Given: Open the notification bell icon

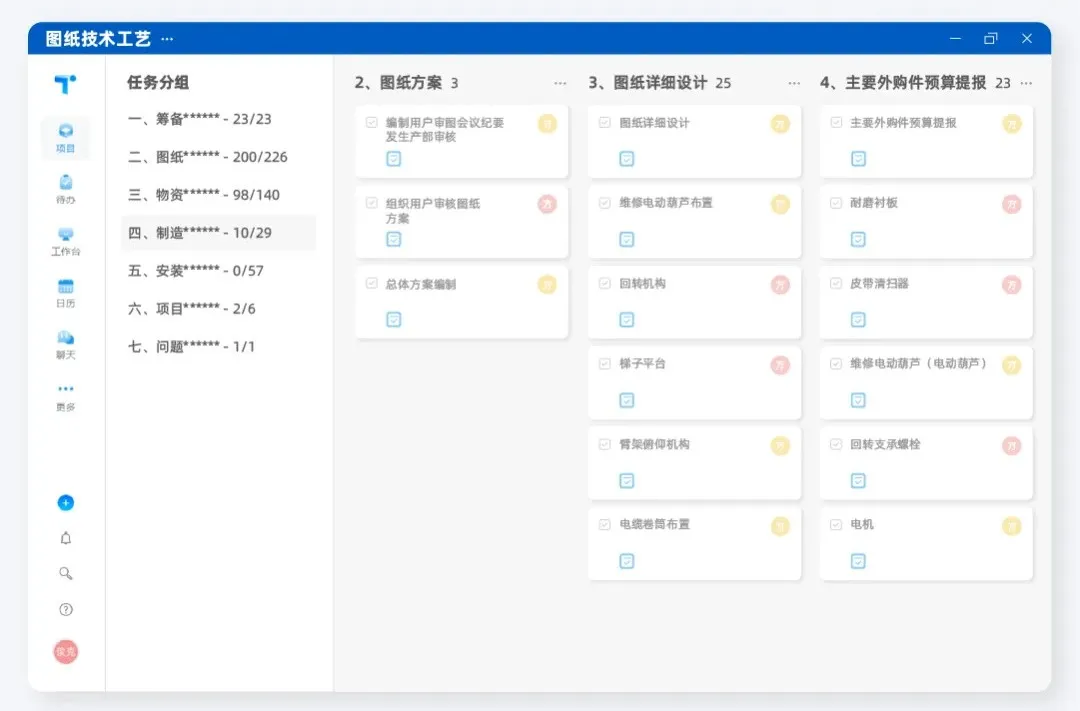Looking at the screenshot, I should [x=65, y=538].
